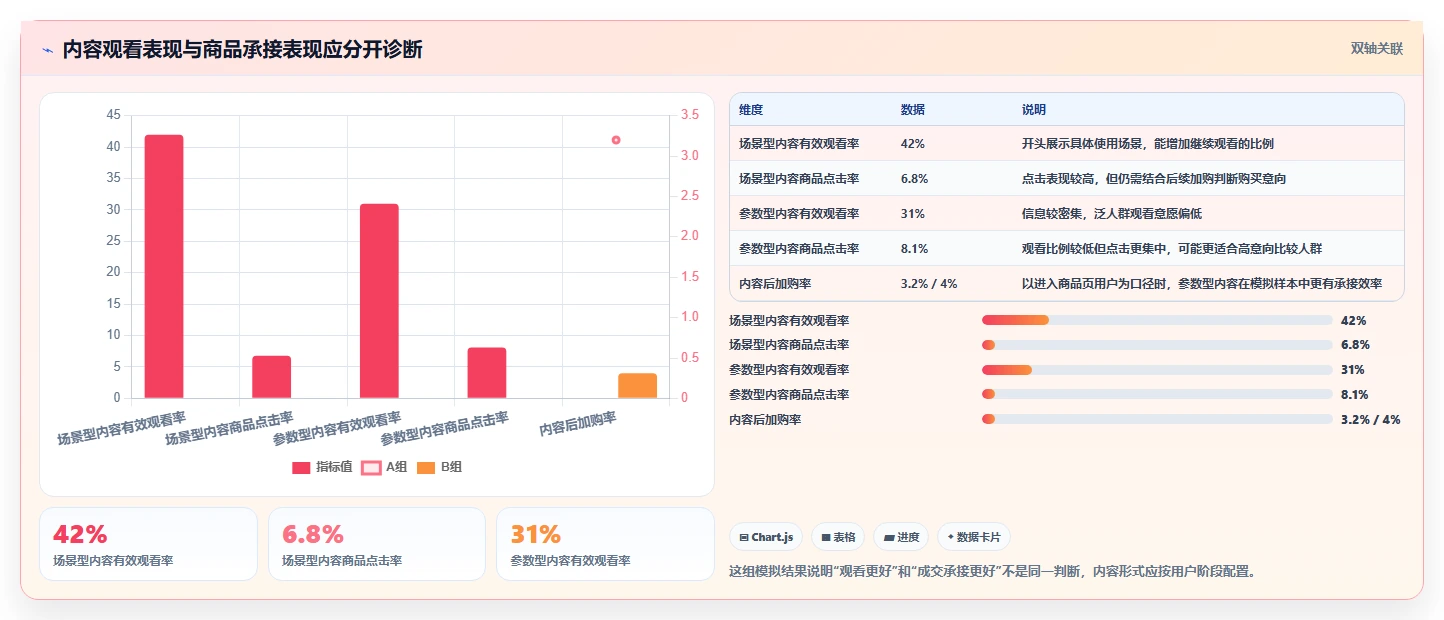Toggle the 指标值 legend swatch
Viewport: 1444px width, 620px height.
pyautogui.click(x=301, y=467)
